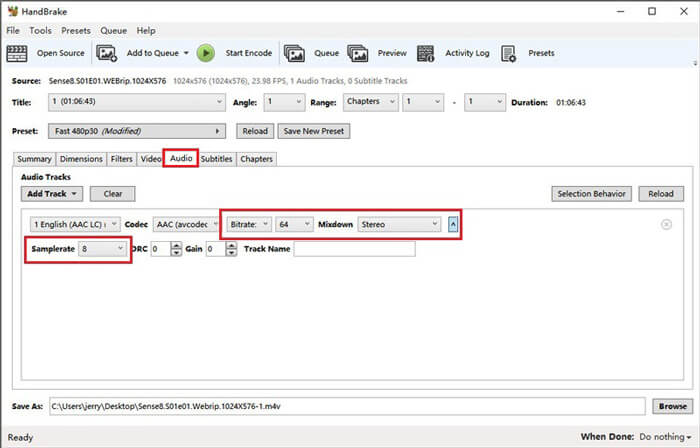This screenshot has height=448, width=700.
Task: Increase the Gain value stepper
Action: 231,245
